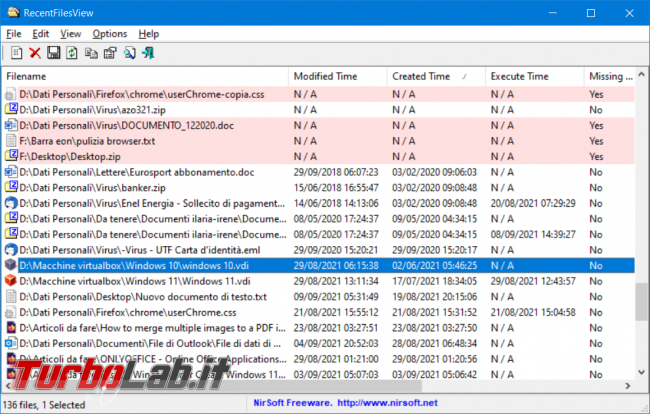
Task: Select the Eurosport abbonamento.doc row
Action: pyautogui.click(x=319, y=172)
